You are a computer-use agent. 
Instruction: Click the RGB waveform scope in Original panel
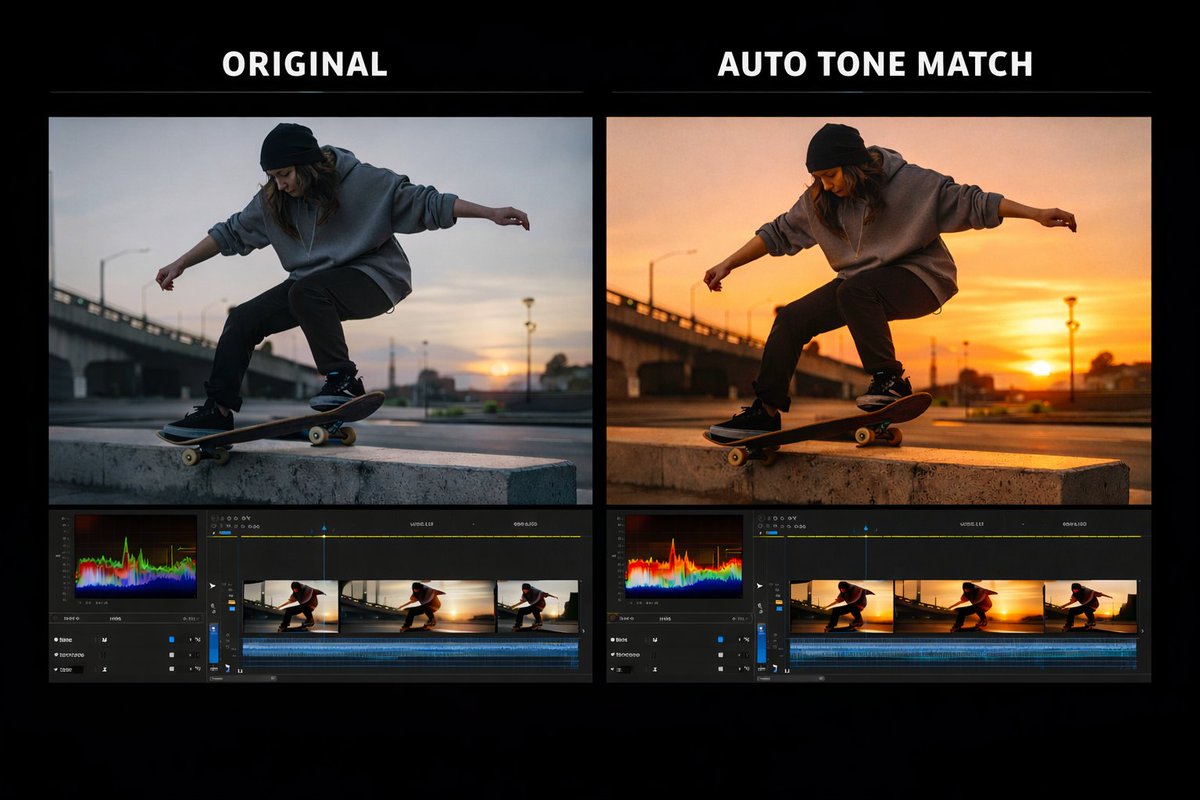click(136, 557)
